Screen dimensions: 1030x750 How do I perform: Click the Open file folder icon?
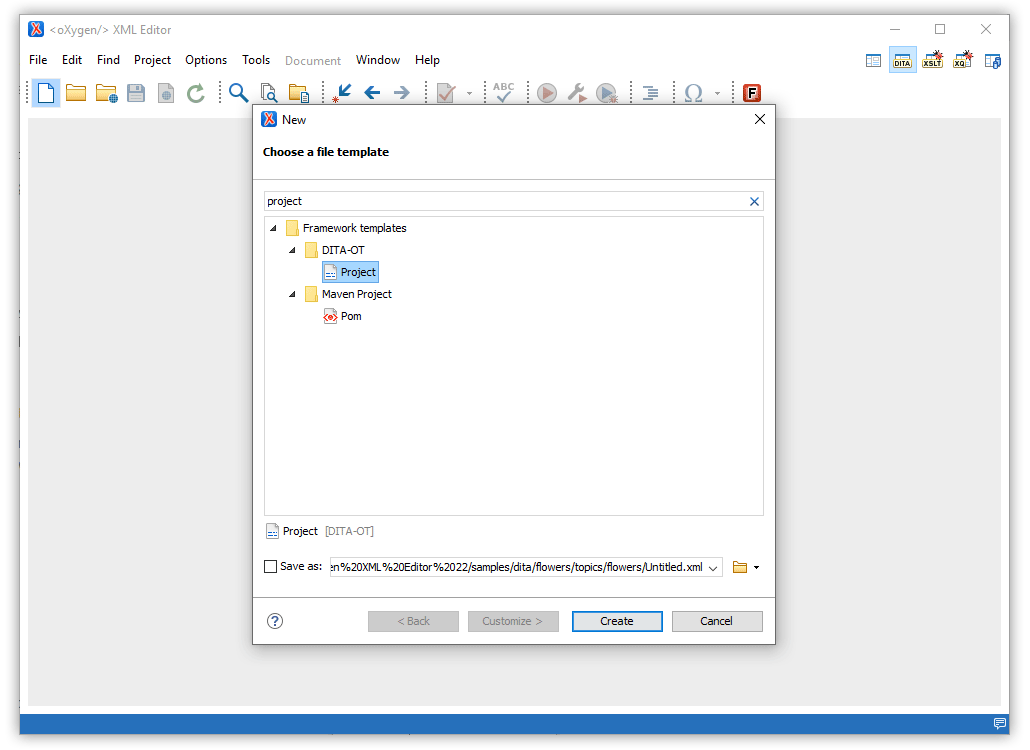[76, 93]
